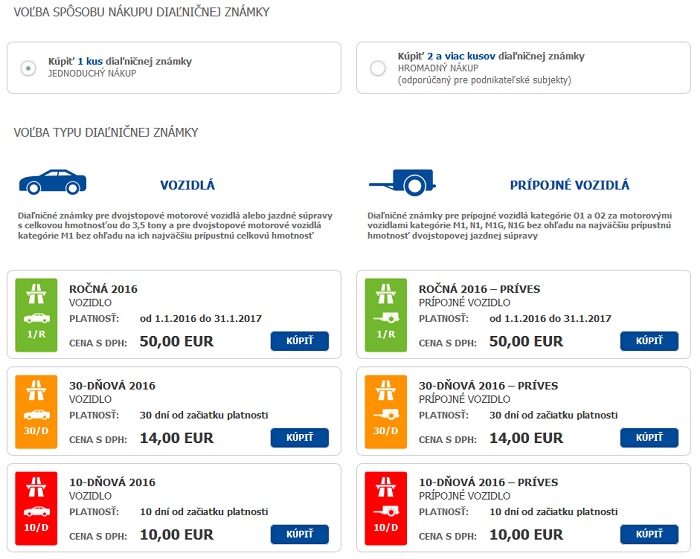Buy the 10-dňová 2016 vehicle vignette
The width and height of the screenshot is (700, 559).
[x=300, y=534]
